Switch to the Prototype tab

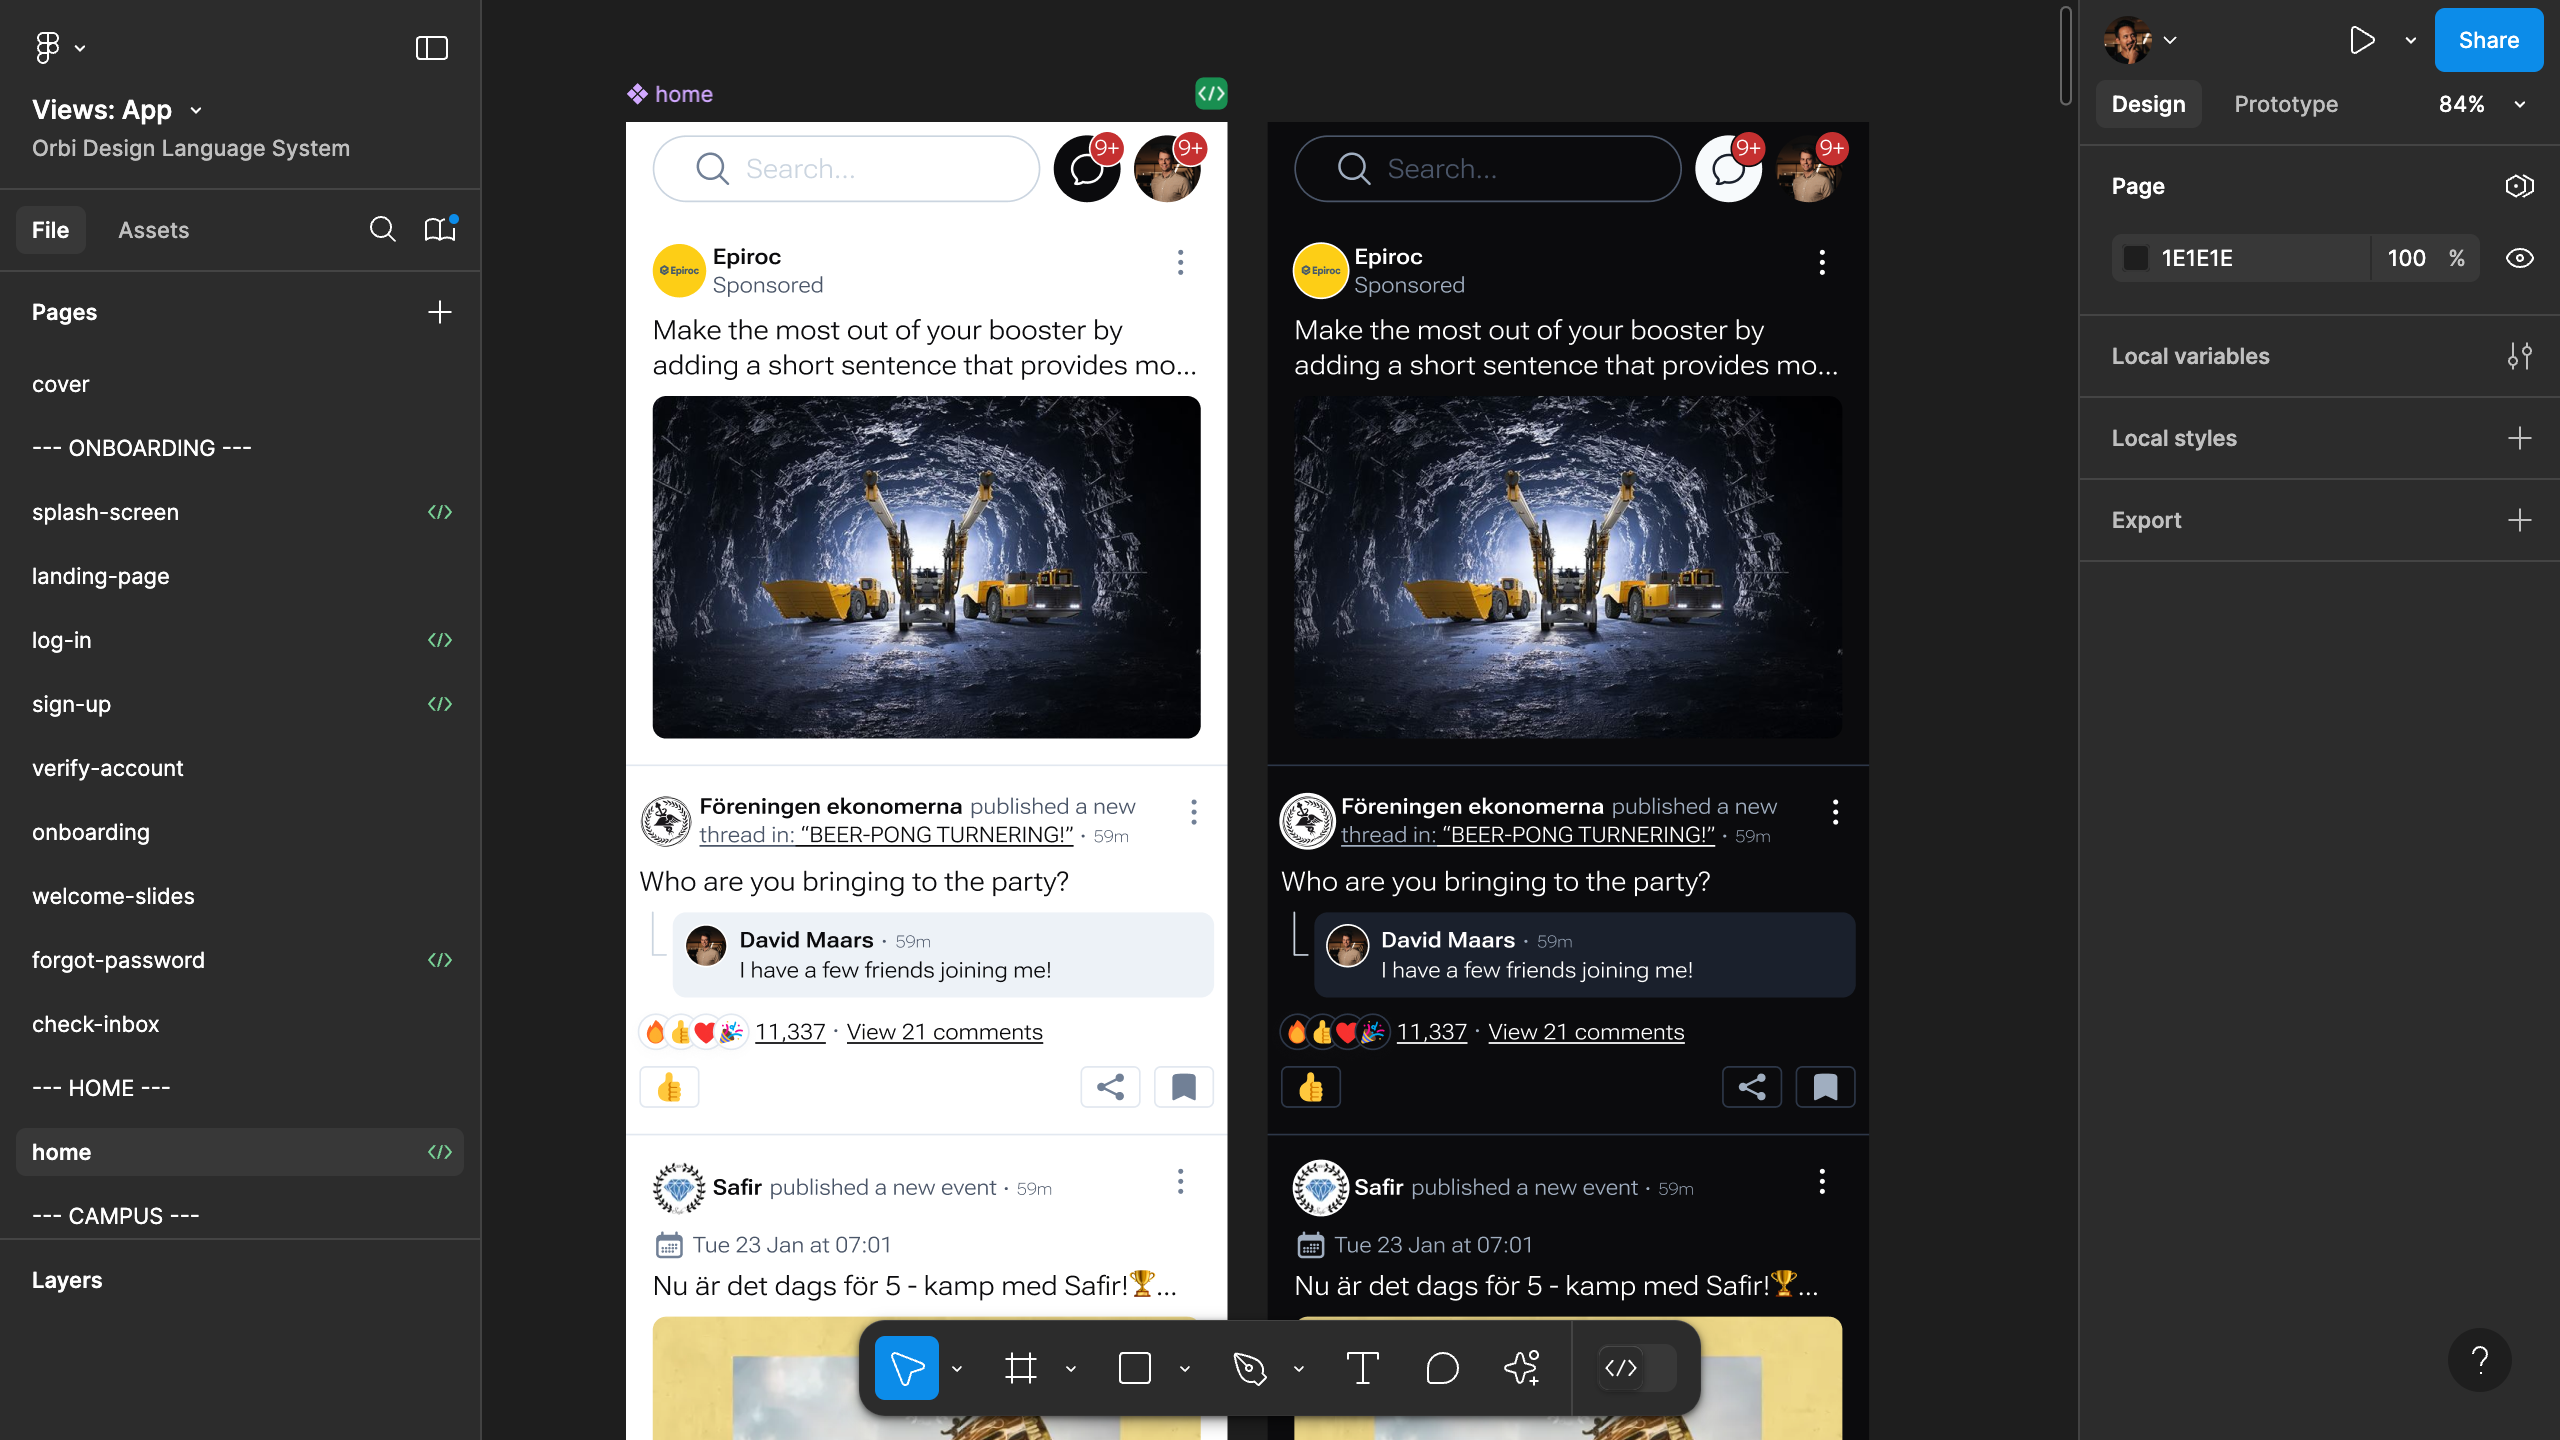(2284, 104)
